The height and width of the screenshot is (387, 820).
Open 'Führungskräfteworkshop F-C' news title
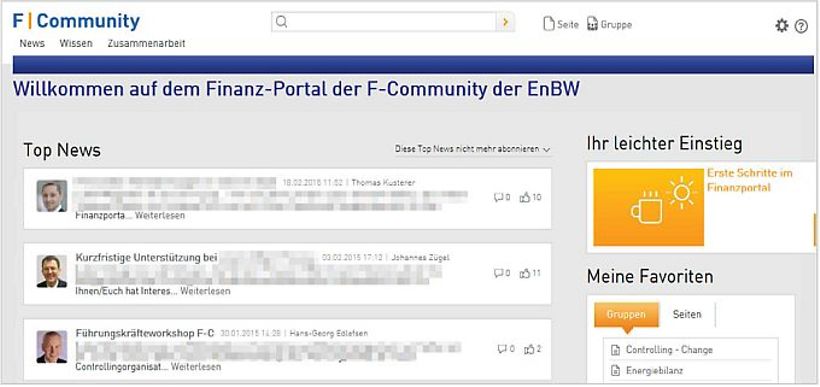(x=145, y=333)
